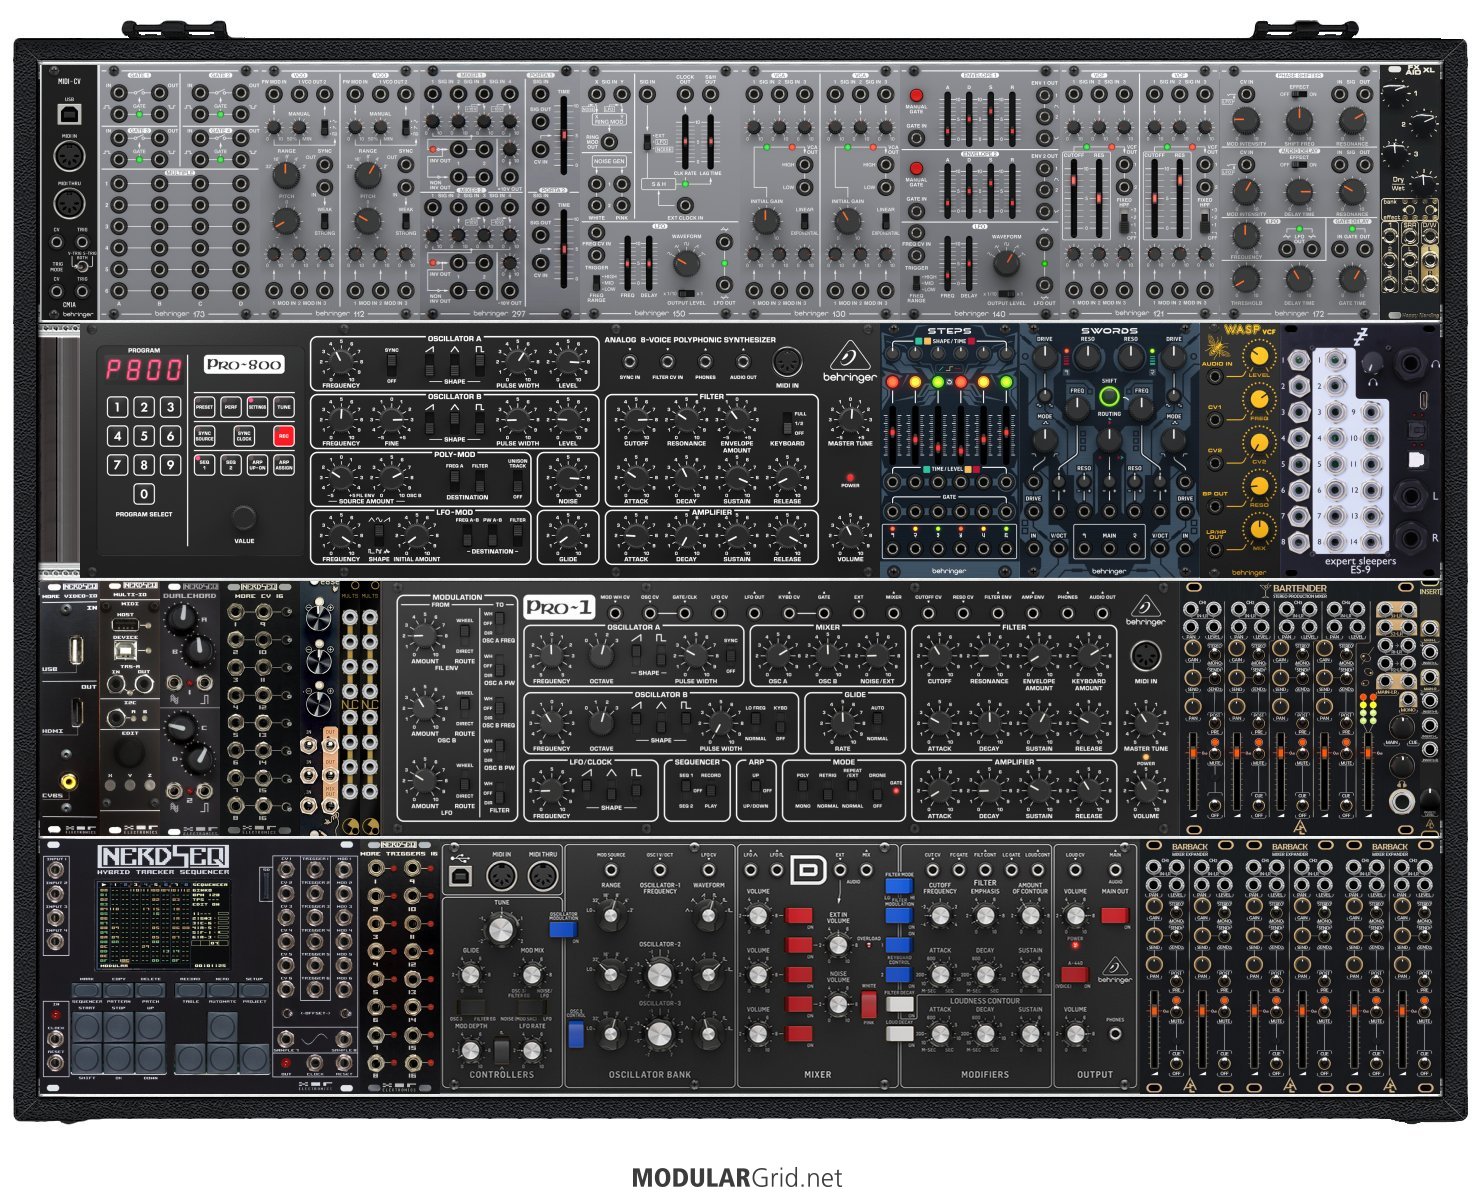
Task: Click the Pro-1 AUDIO OUT jack
Action: coord(1103,612)
